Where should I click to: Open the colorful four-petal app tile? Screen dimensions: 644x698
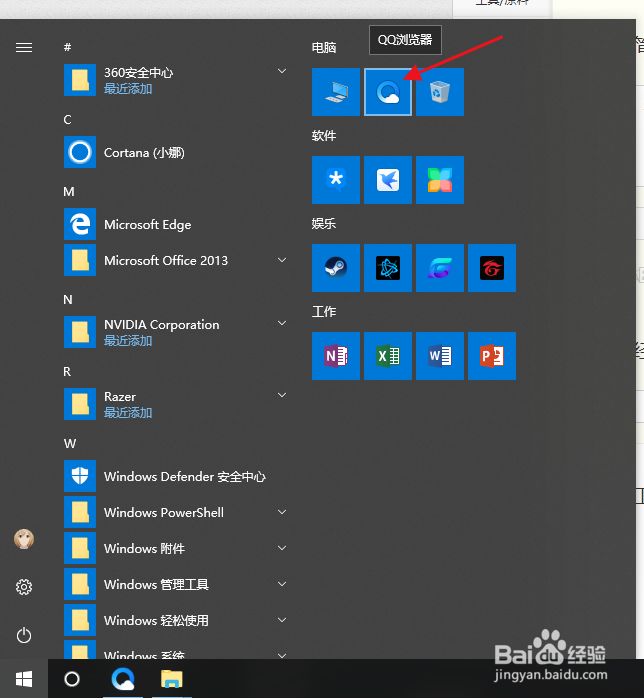(x=440, y=180)
